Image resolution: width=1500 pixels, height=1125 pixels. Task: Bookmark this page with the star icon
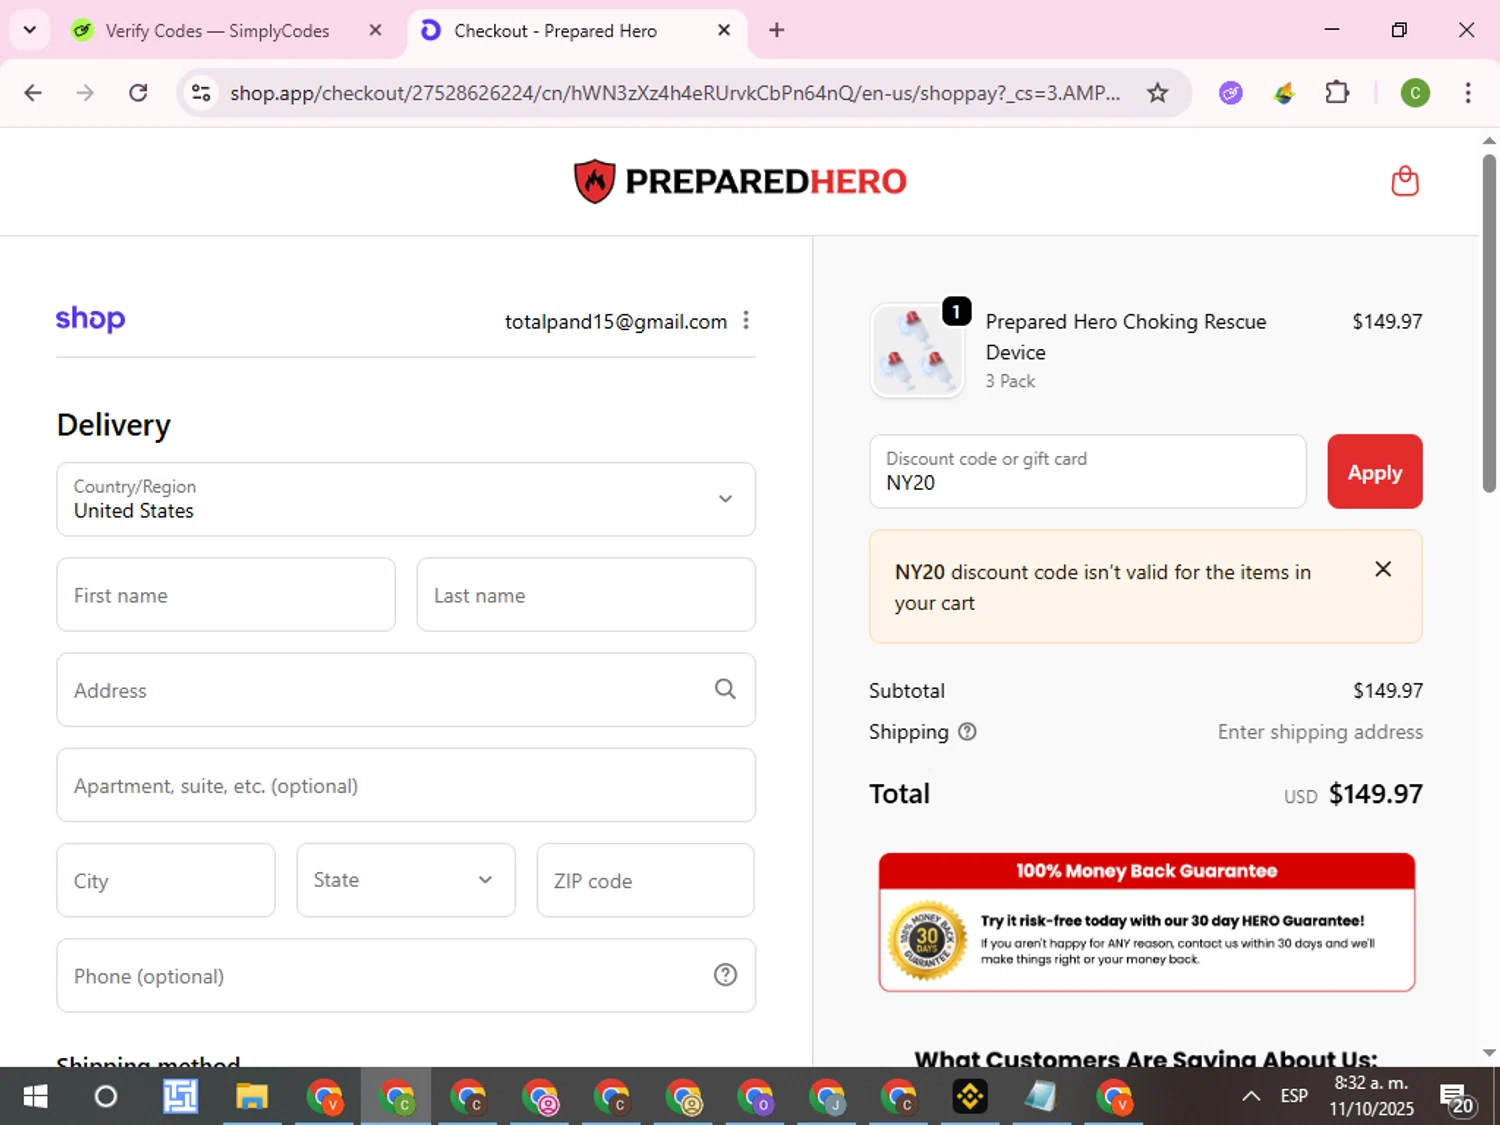point(1157,93)
